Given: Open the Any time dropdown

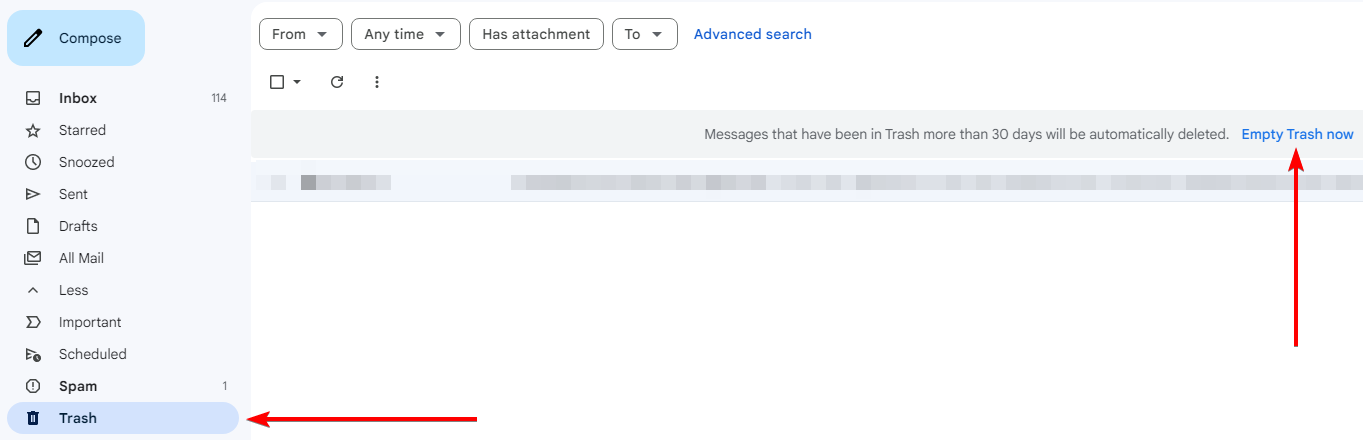Looking at the screenshot, I should tap(406, 34).
